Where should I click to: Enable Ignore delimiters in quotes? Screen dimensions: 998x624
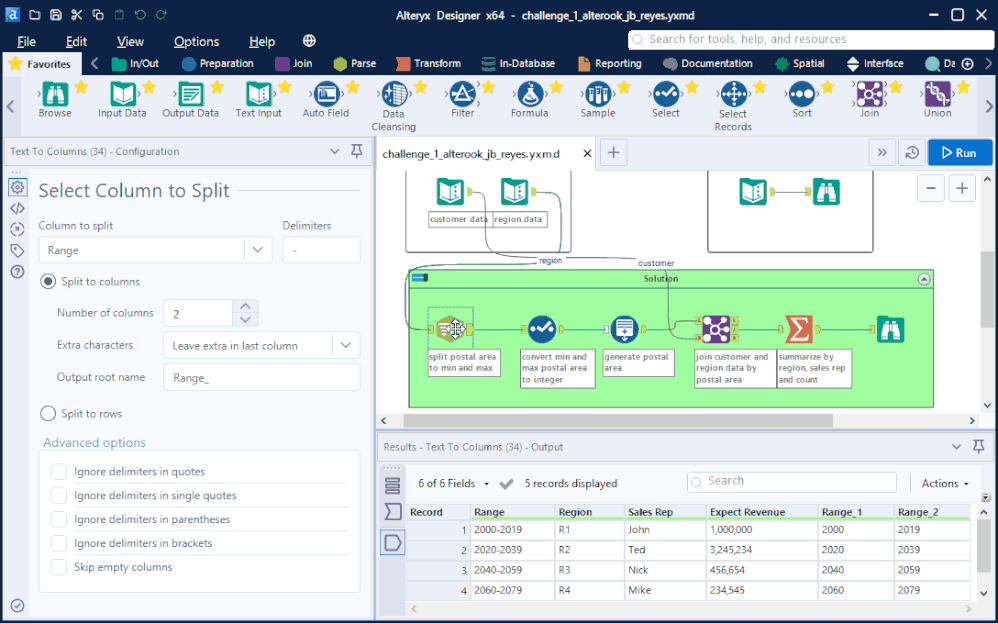(59, 472)
